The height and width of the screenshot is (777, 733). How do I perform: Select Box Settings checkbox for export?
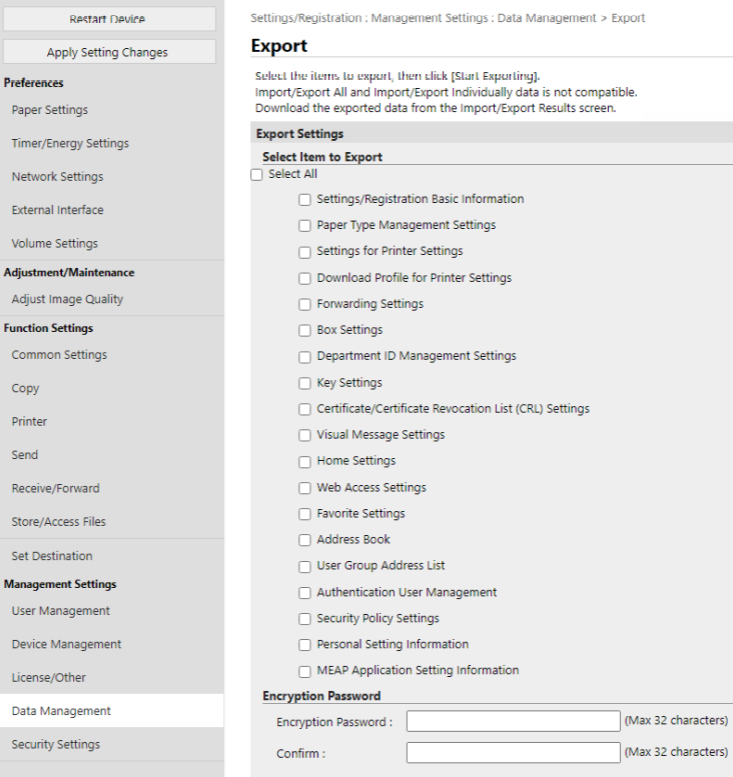[306, 330]
